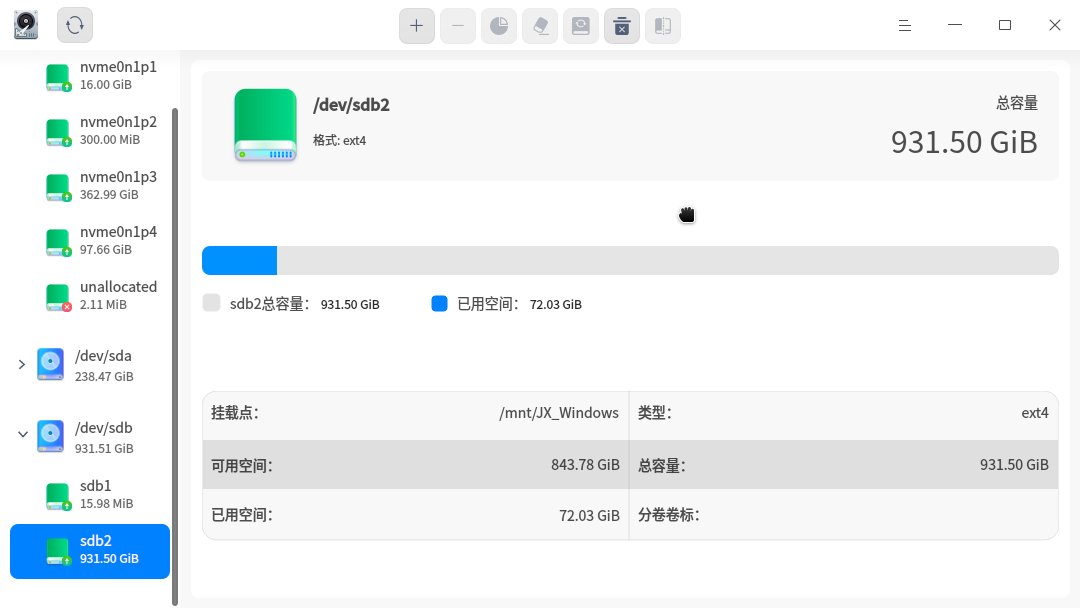Image resolution: width=1080 pixels, height=608 pixels.
Task: Click the 分卷卷标 label
Action: tap(669, 515)
